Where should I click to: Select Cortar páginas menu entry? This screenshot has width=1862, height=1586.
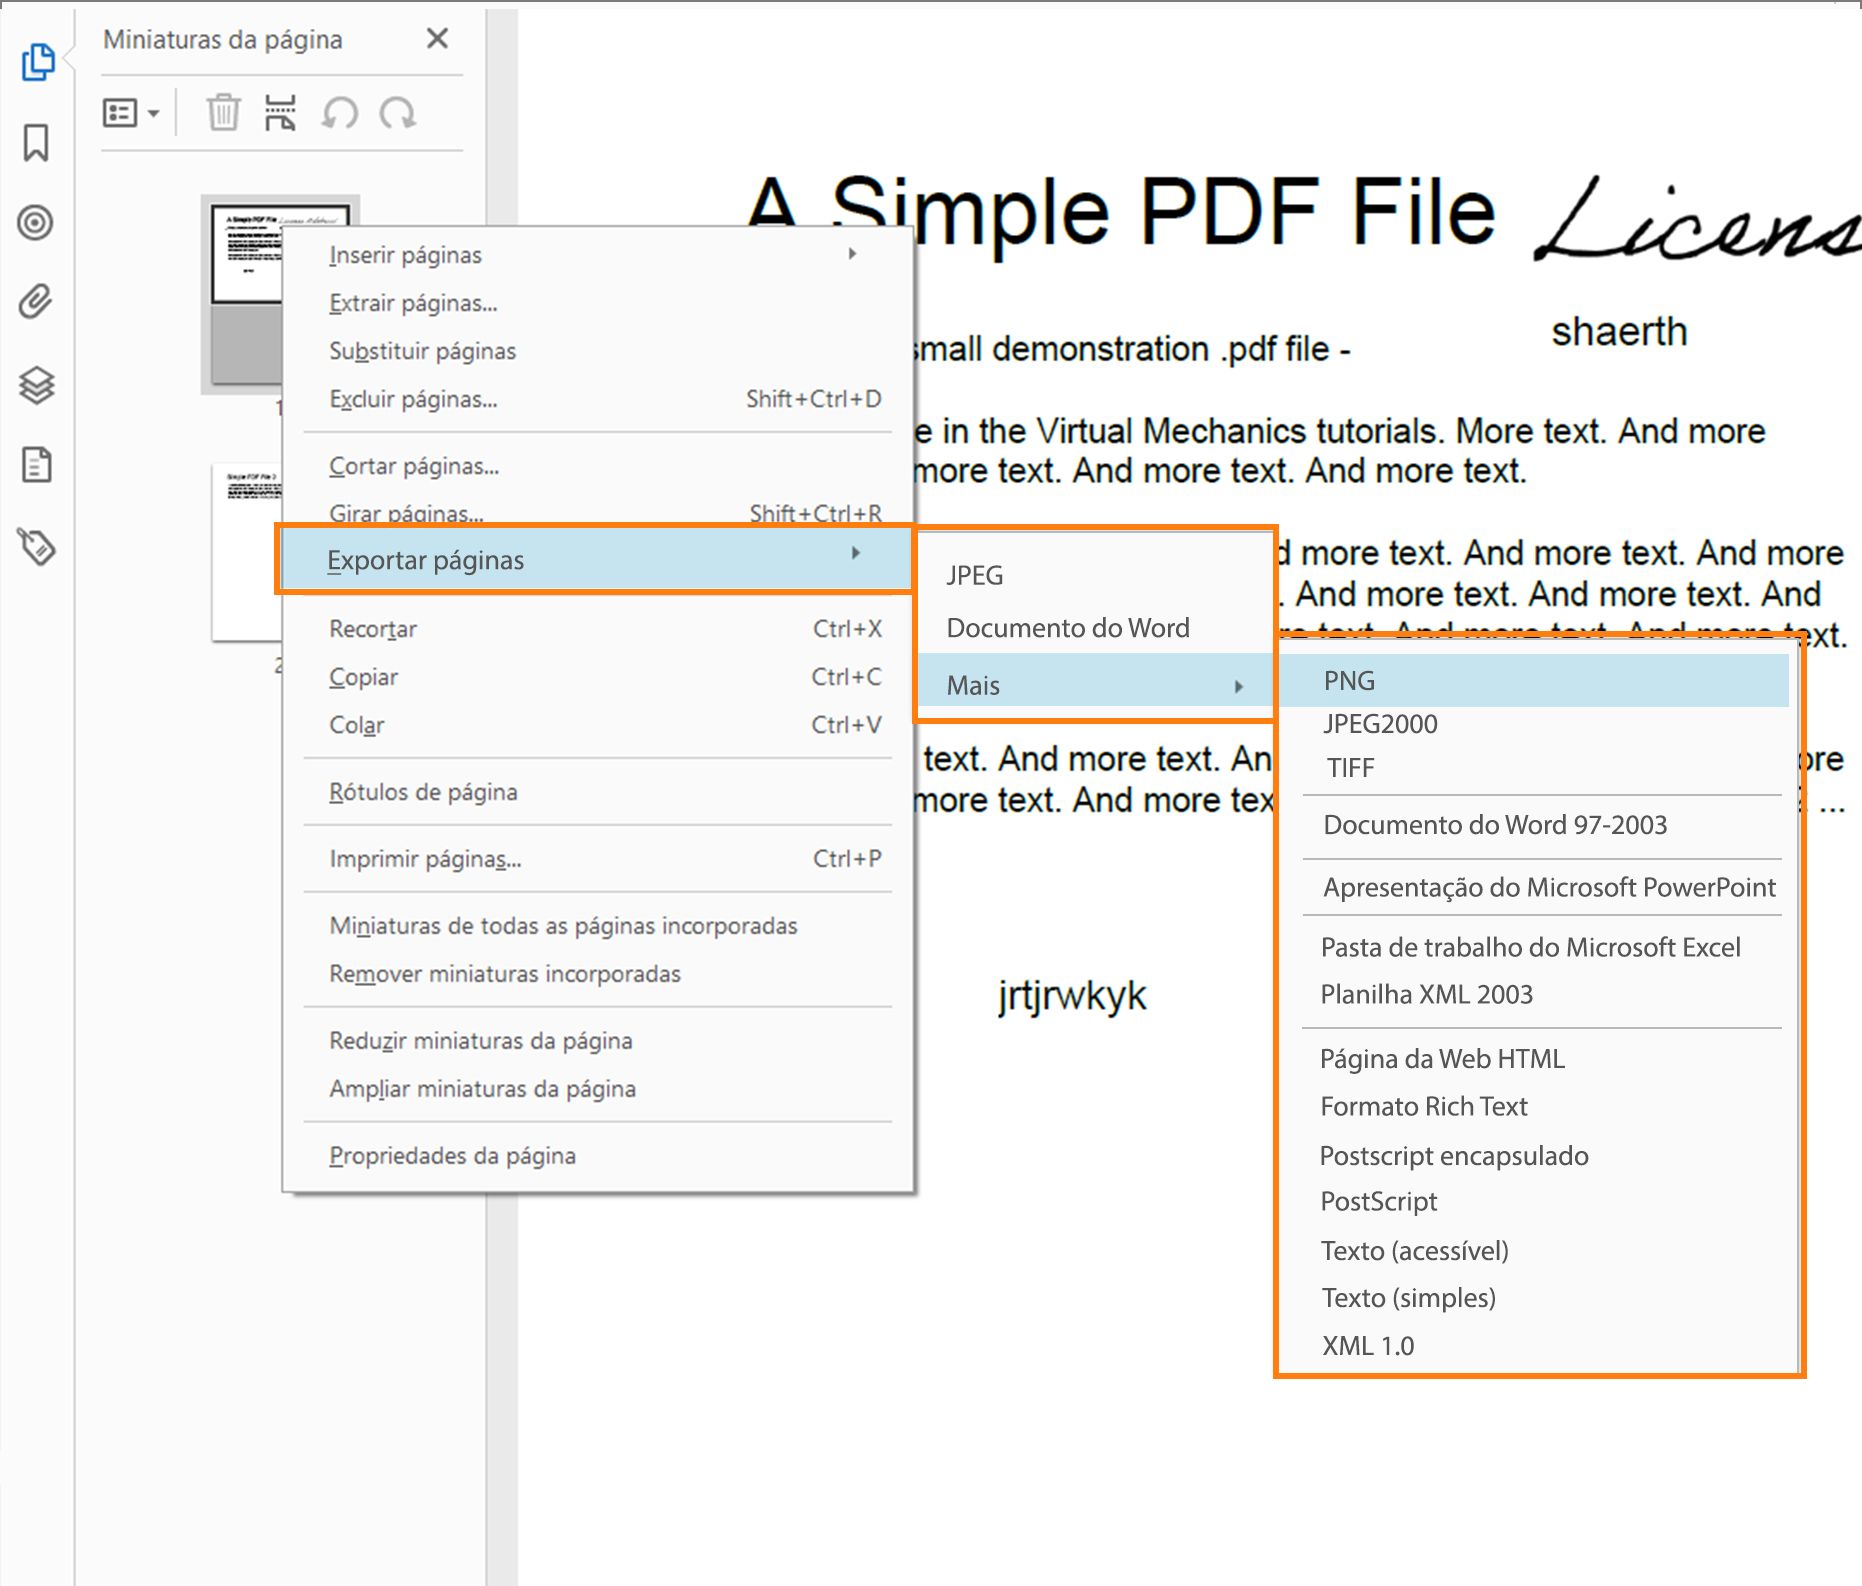pos(598,466)
